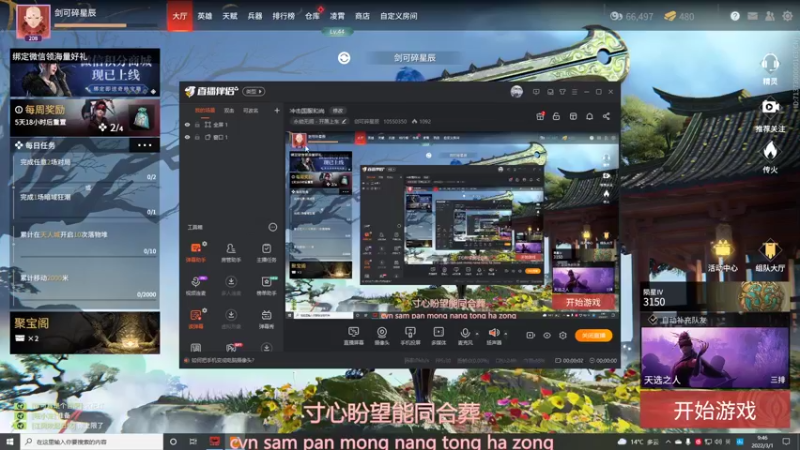
Task: Open the streamer avatar in the streaming app title bar
Action: click(516, 92)
